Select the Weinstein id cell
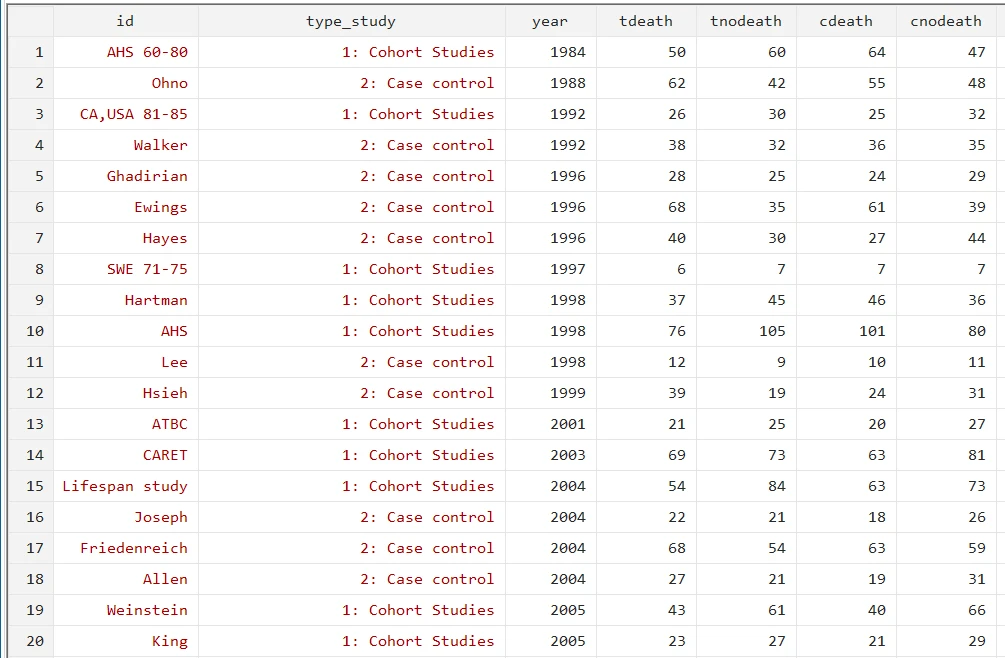1005x658 pixels. (x=147, y=610)
